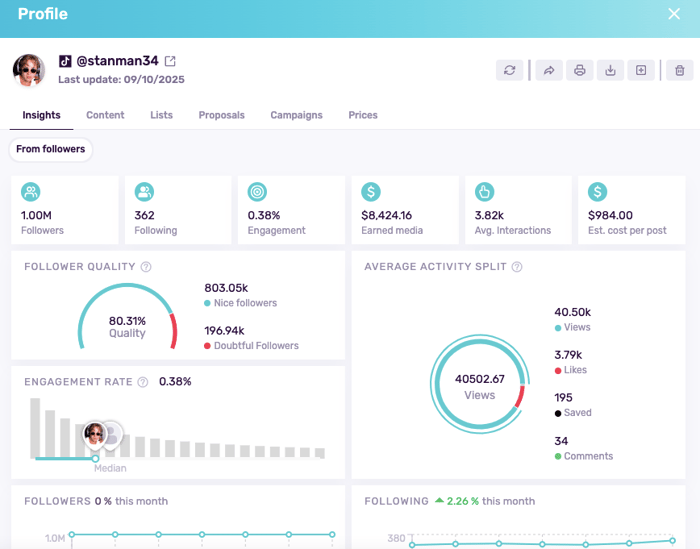Print the profile report
The width and height of the screenshot is (700, 549).
(x=579, y=70)
